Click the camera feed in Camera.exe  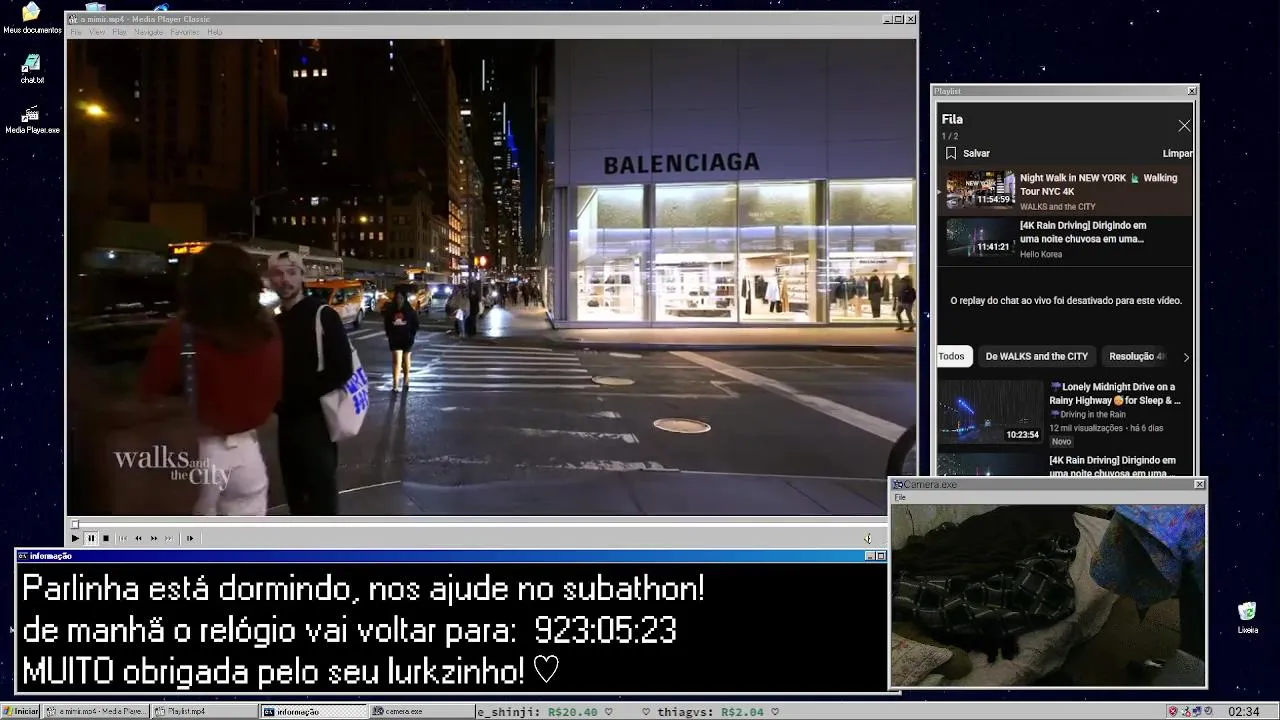[x=1048, y=594]
